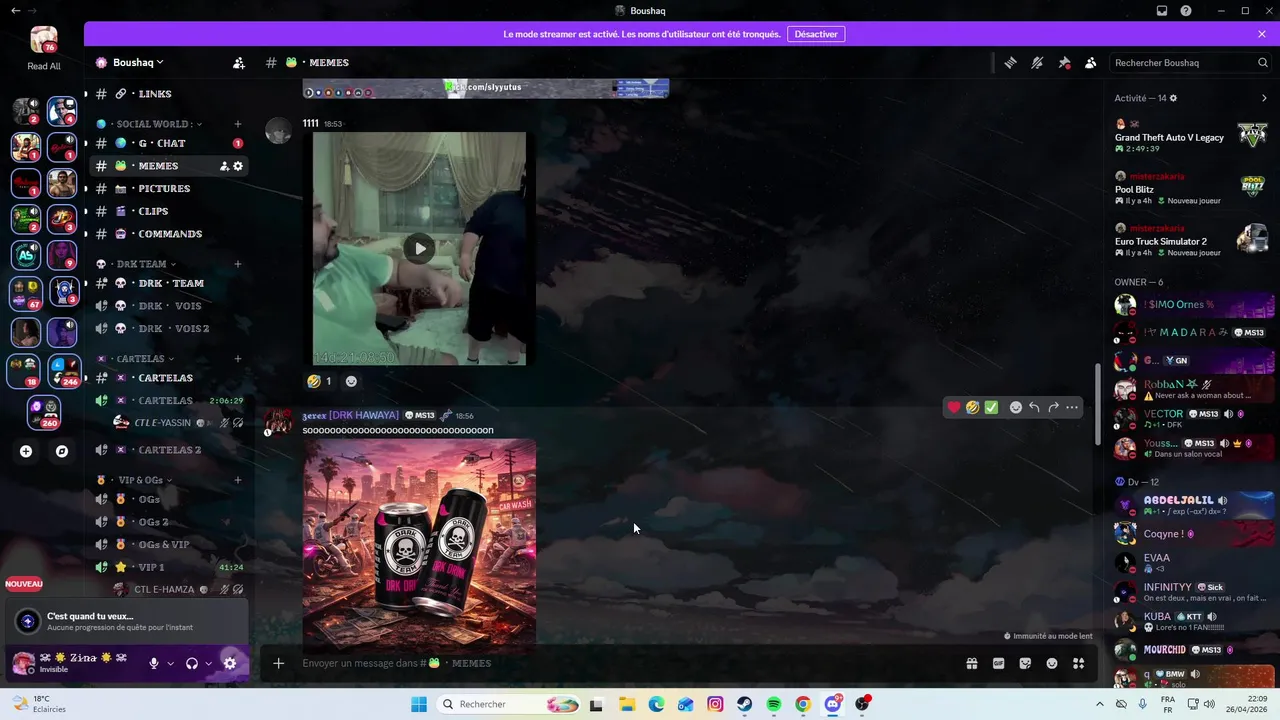Viewport: 1280px width, 720px height.
Task: Open Discover servers compass icon
Action: point(62,452)
